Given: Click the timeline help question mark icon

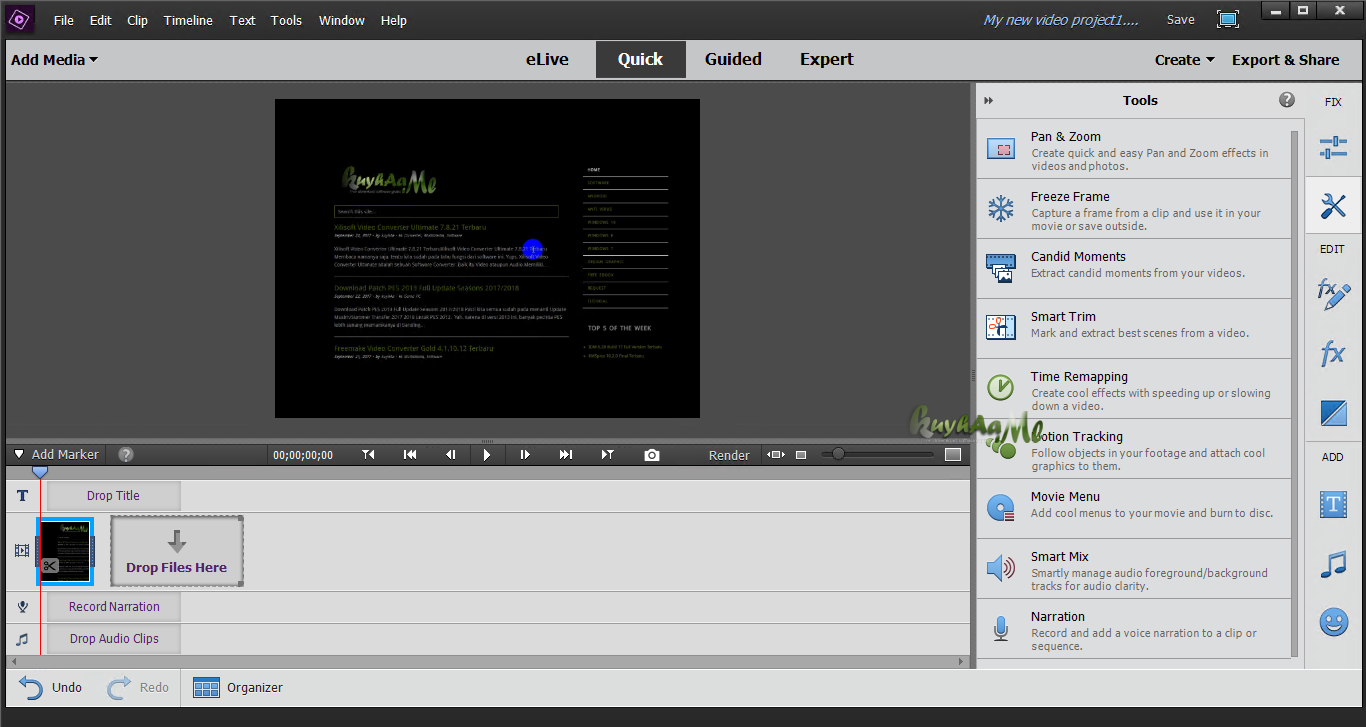Looking at the screenshot, I should 126,454.
